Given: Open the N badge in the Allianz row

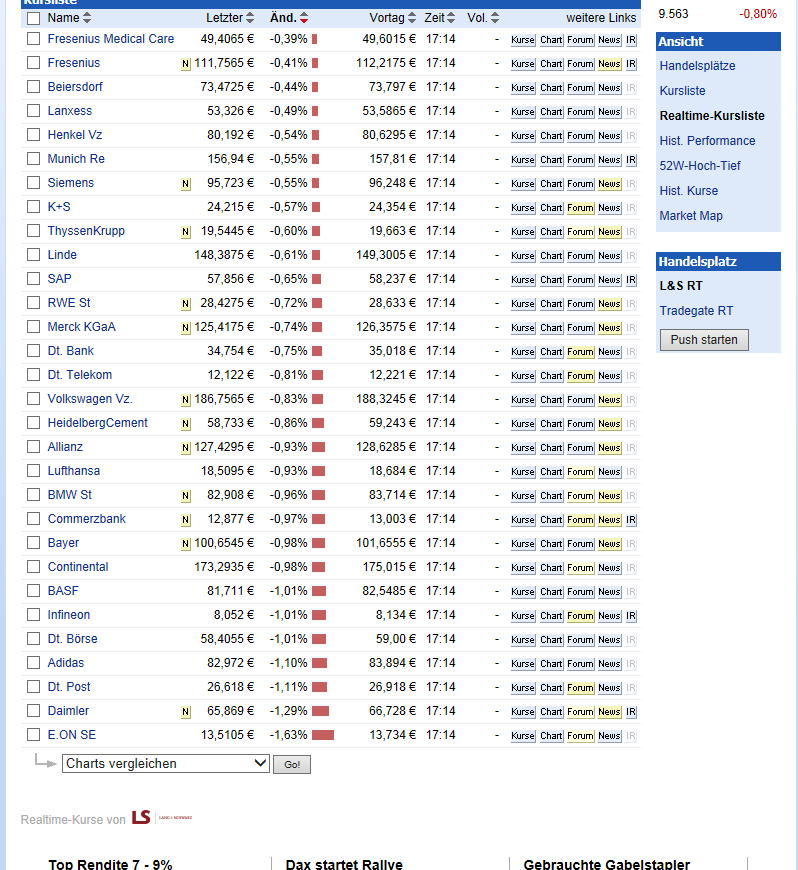Looking at the screenshot, I should pyautogui.click(x=186, y=448).
